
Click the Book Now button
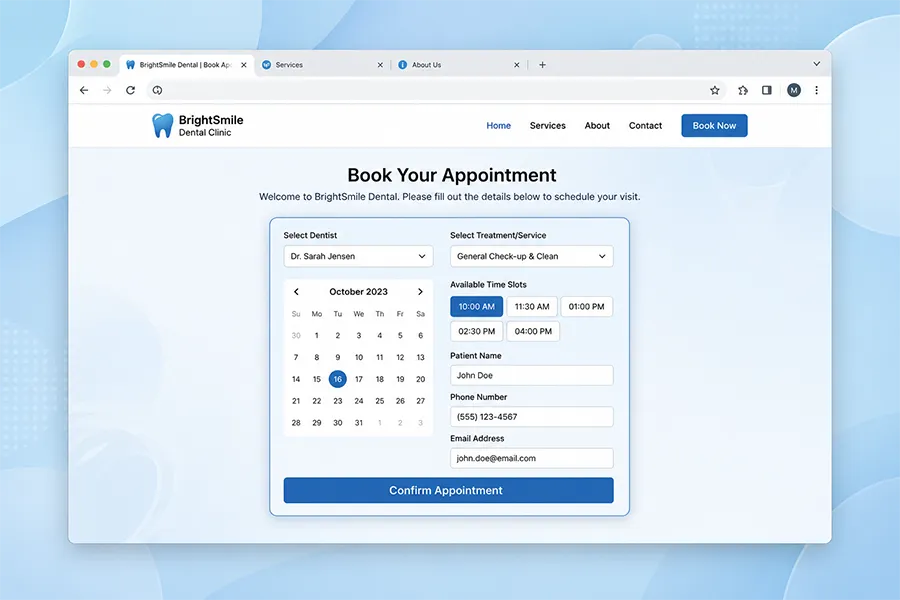[x=714, y=126]
